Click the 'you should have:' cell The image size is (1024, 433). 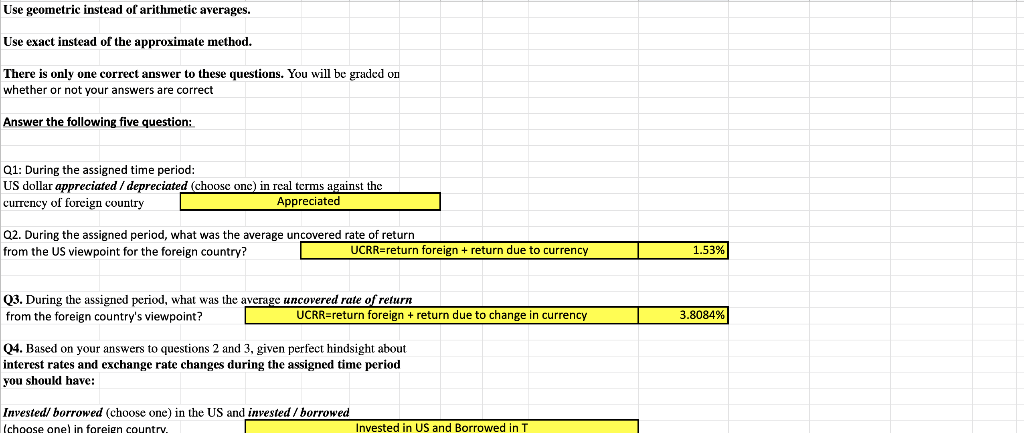point(49,380)
